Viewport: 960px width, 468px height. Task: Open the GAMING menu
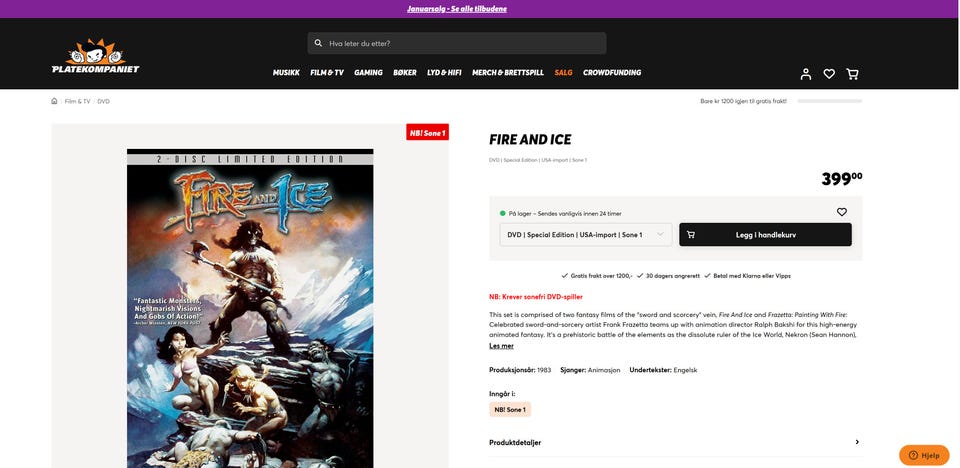[x=368, y=72]
